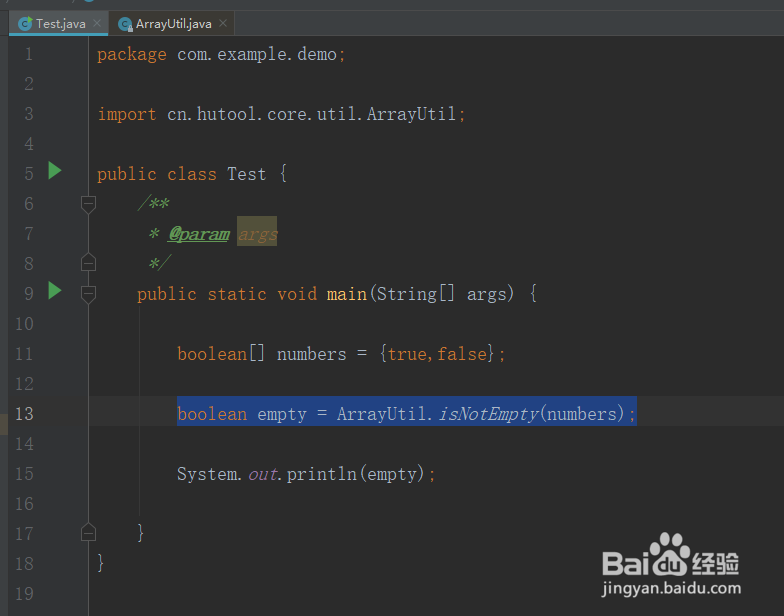Collapse the Javadoc comment at line 6
Screen dimensions: 784x616
(88, 204)
